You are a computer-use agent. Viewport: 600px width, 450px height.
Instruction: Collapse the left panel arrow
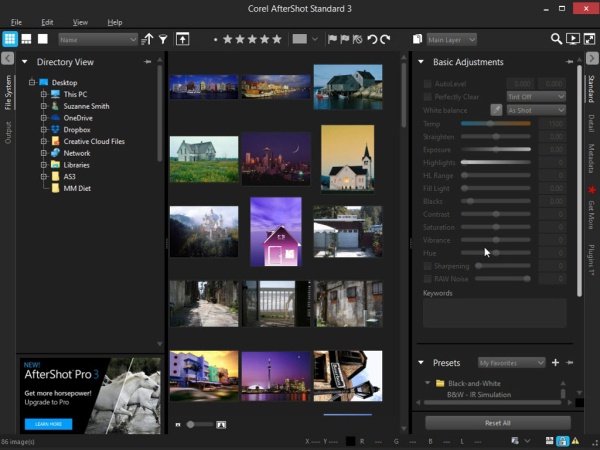tap(7, 59)
